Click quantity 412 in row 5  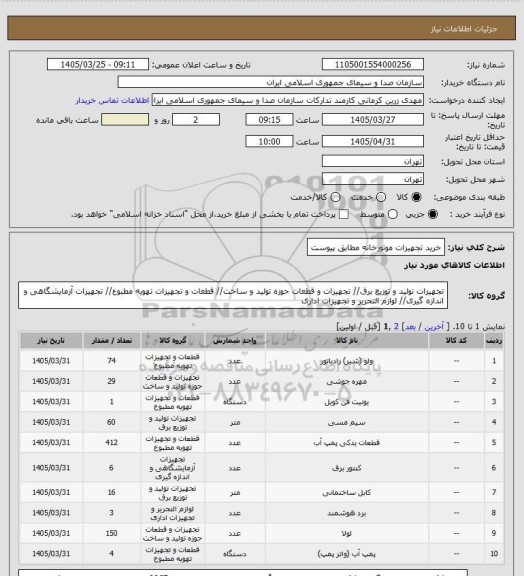click(x=112, y=443)
